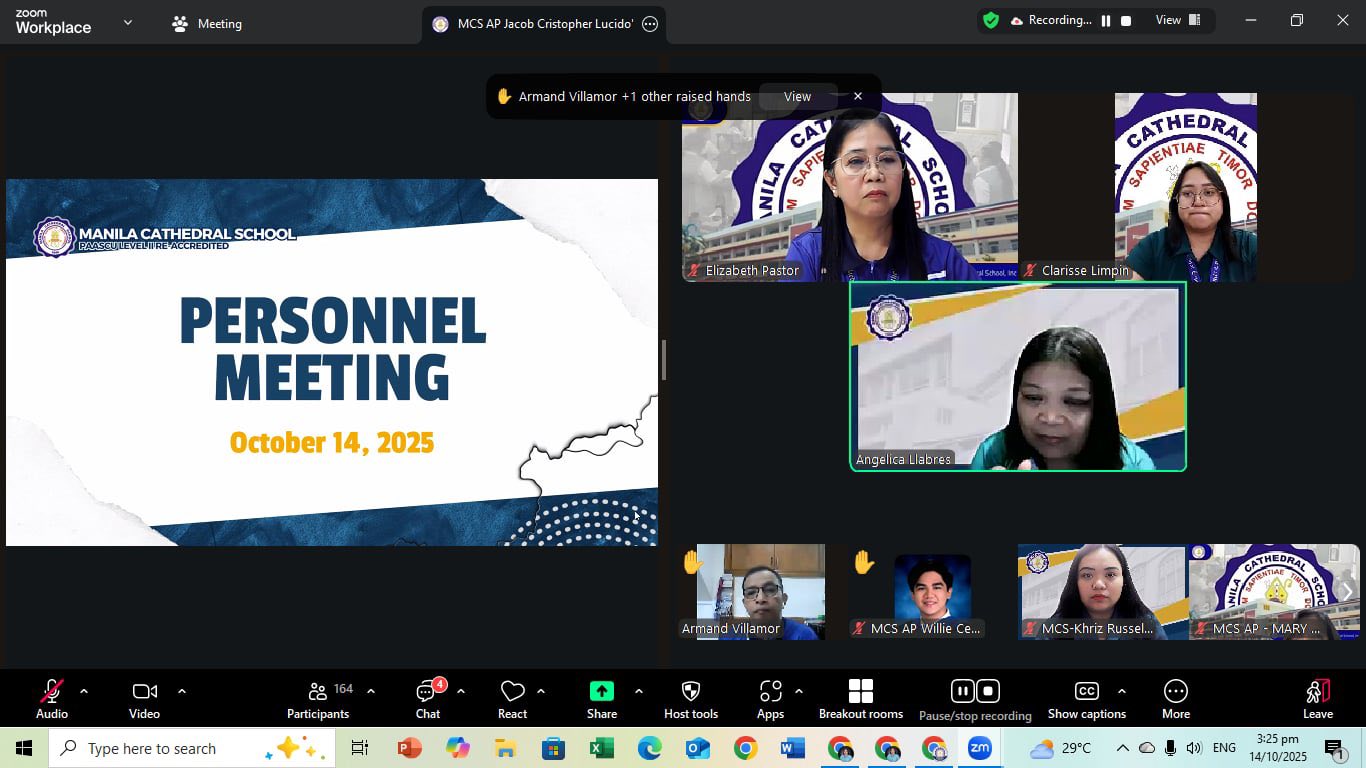Screen dimensions: 1366x768
Task: Click View in the raised hands notification
Action: tap(798, 97)
